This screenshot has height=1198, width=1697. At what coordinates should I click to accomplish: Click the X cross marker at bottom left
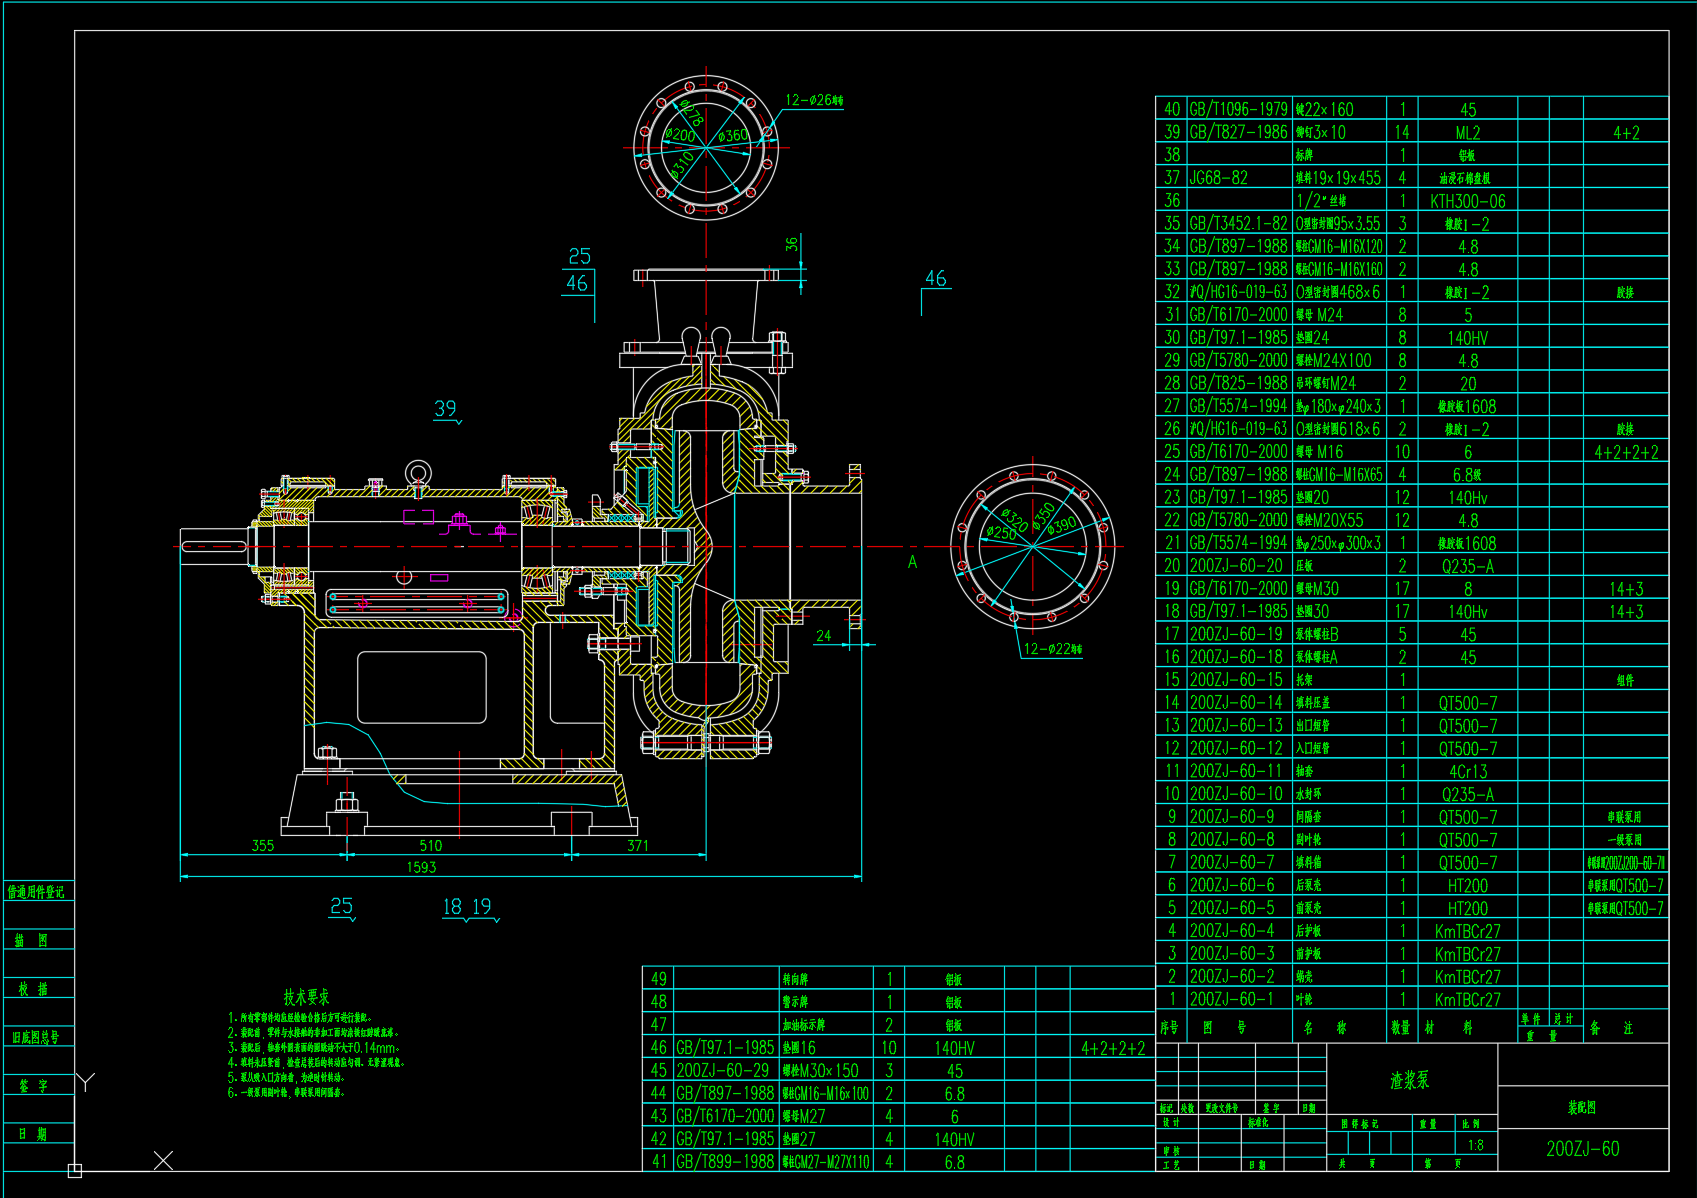point(164,1160)
